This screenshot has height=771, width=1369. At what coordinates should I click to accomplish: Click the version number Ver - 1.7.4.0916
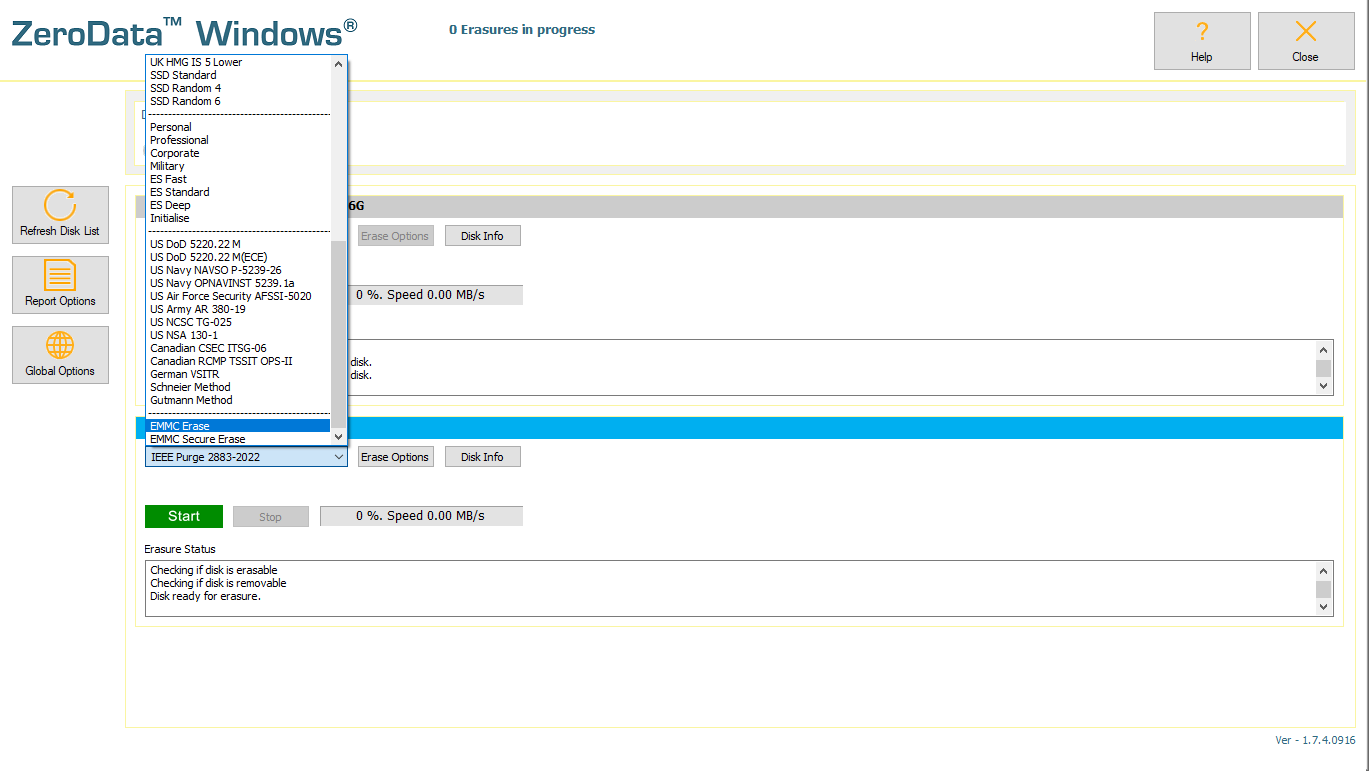pyautogui.click(x=1315, y=740)
